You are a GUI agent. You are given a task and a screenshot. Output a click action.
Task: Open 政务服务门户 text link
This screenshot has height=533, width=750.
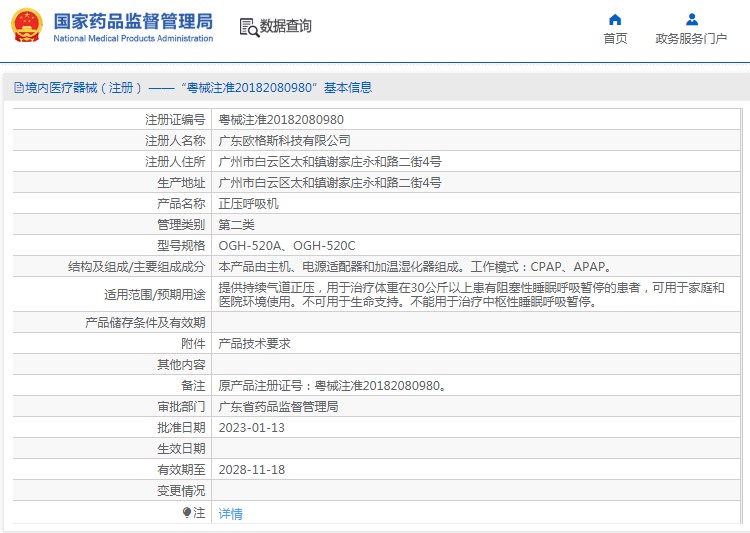pos(691,39)
